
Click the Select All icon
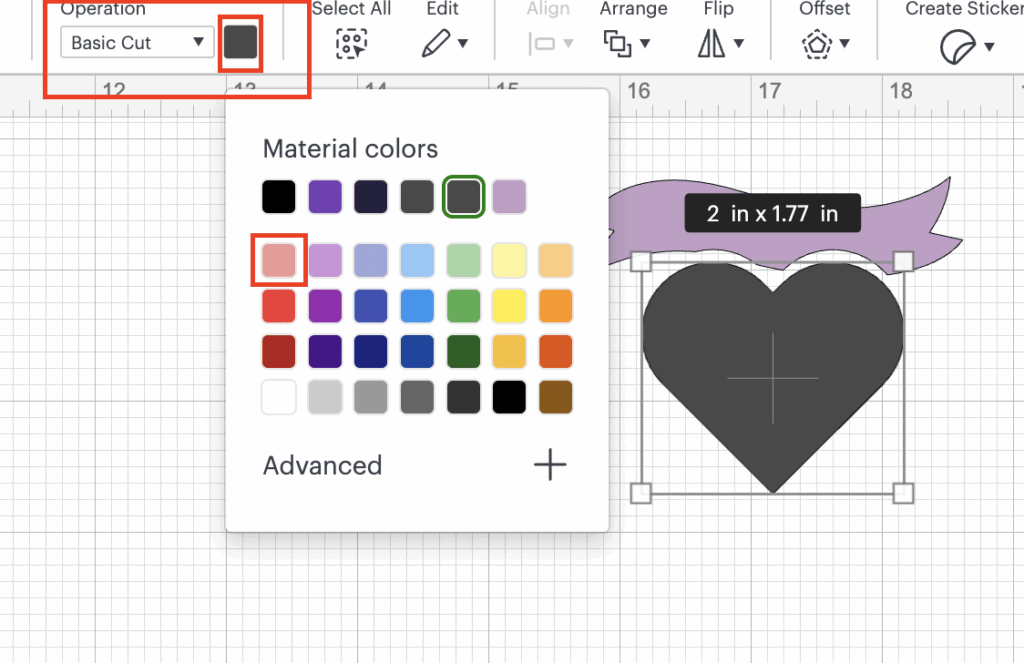coord(351,43)
